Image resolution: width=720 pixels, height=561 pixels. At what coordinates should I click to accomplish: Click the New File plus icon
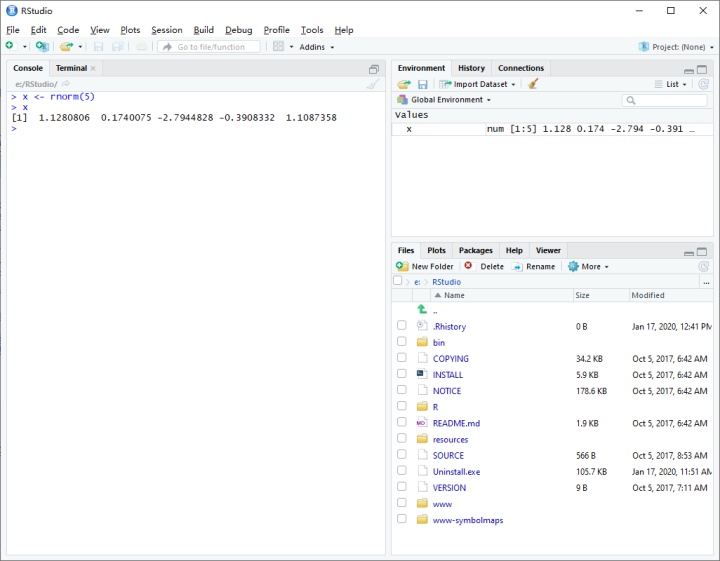click(10, 46)
